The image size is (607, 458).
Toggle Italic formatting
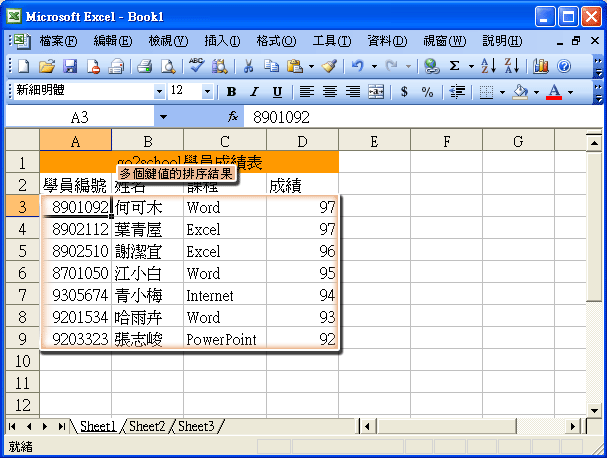[x=254, y=92]
